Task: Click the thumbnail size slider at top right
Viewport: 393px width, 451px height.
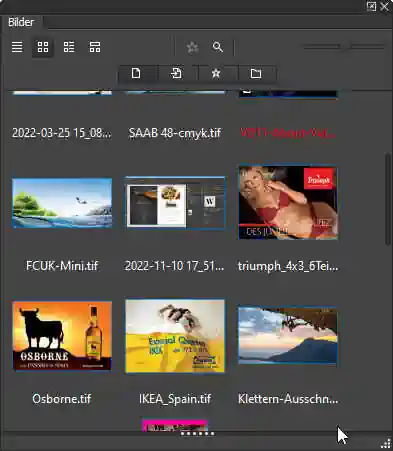Action: pyautogui.click(x=344, y=47)
